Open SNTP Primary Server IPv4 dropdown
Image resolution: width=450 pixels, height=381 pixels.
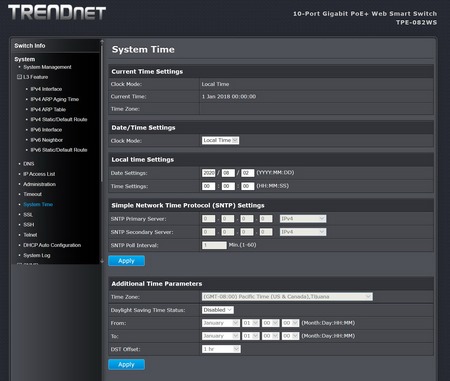[x=303, y=219]
